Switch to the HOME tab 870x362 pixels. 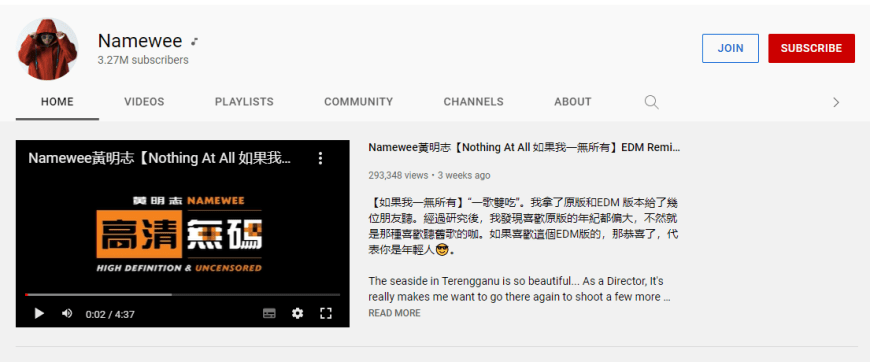coord(57,102)
